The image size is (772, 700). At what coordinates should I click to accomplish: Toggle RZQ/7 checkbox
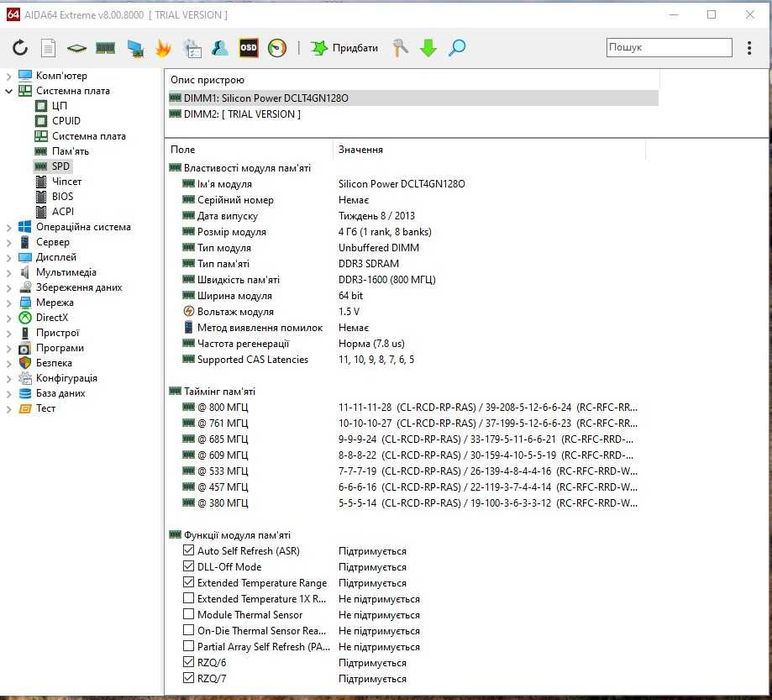tap(188, 678)
